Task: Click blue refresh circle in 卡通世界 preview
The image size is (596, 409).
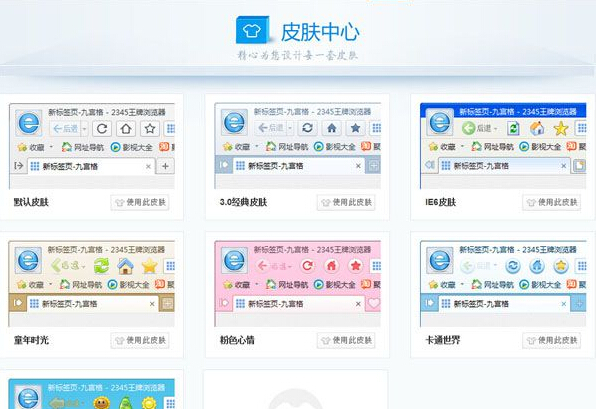Action: (x=513, y=266)
